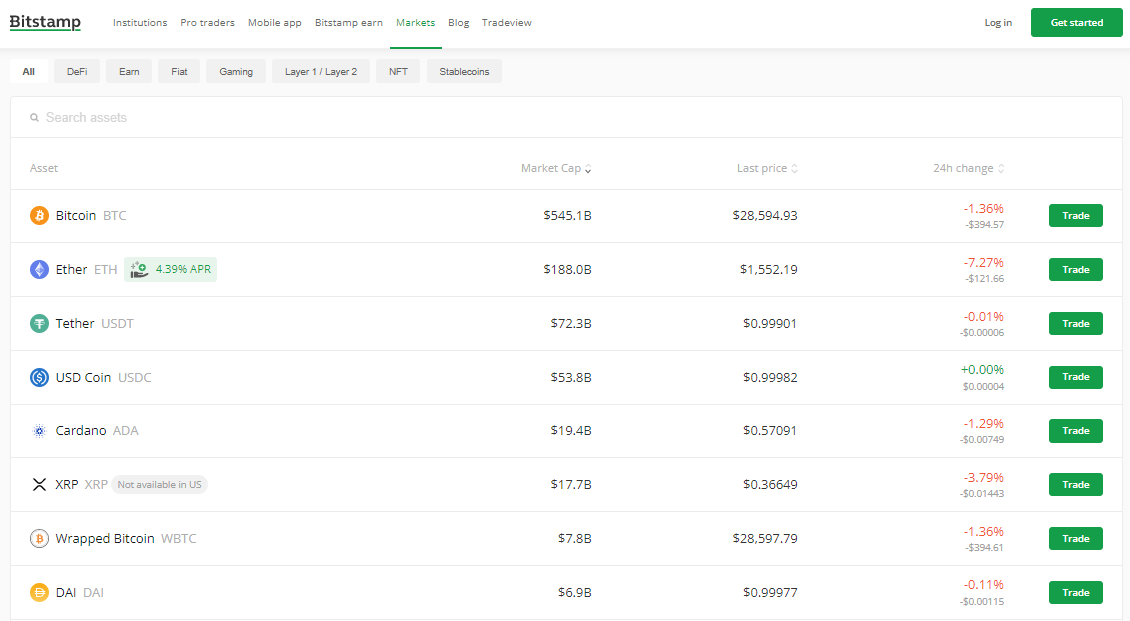Click the Not available in US badge

click(159, 485)
